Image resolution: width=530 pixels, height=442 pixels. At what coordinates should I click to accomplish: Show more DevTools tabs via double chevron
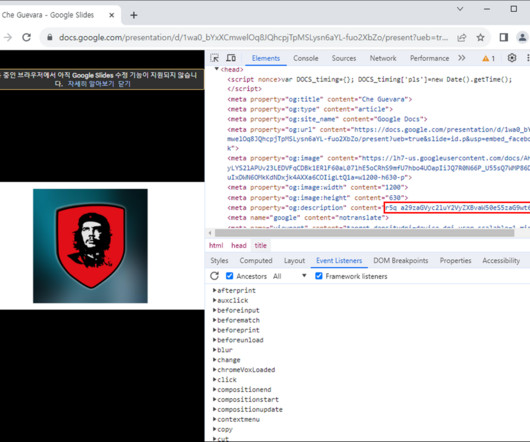(x=462, y=58)
